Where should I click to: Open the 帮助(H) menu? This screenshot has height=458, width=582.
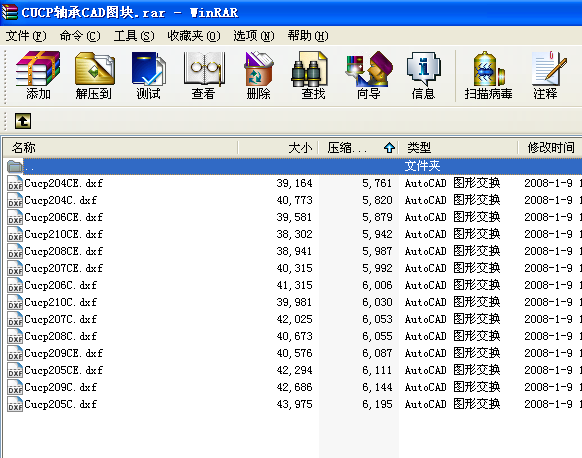point(308,36)
